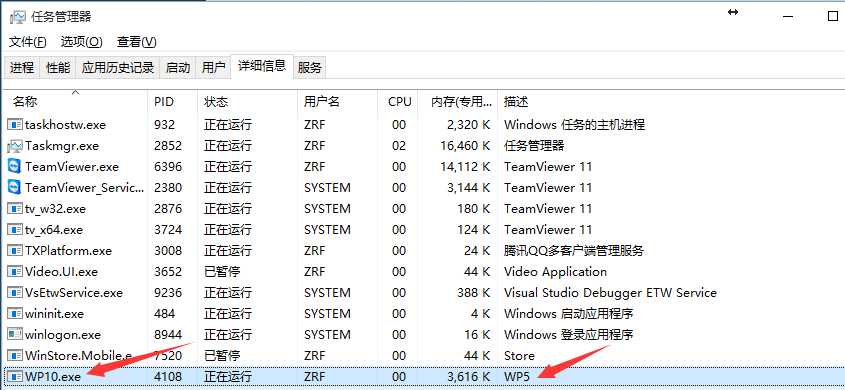This screenshot has height=390, width=845.
Task: Switch to the 进程 tab
Action: [x=22, y=67]
